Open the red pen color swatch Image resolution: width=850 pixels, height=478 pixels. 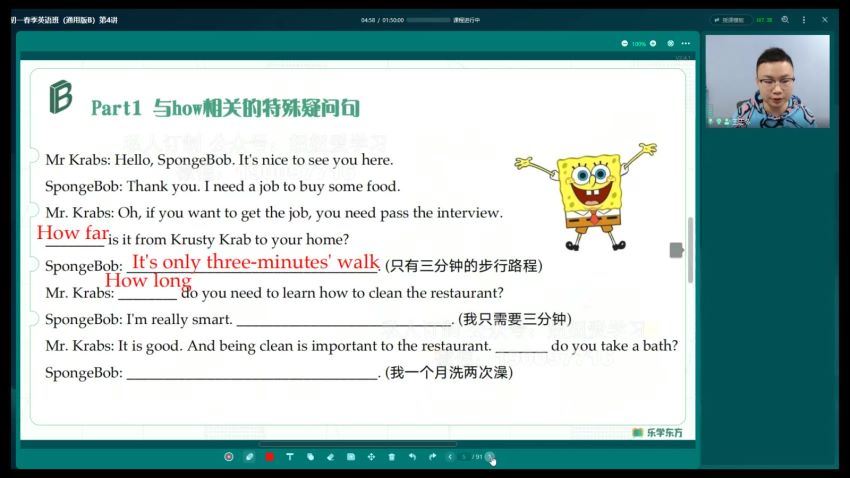click(x=269, y=457)
